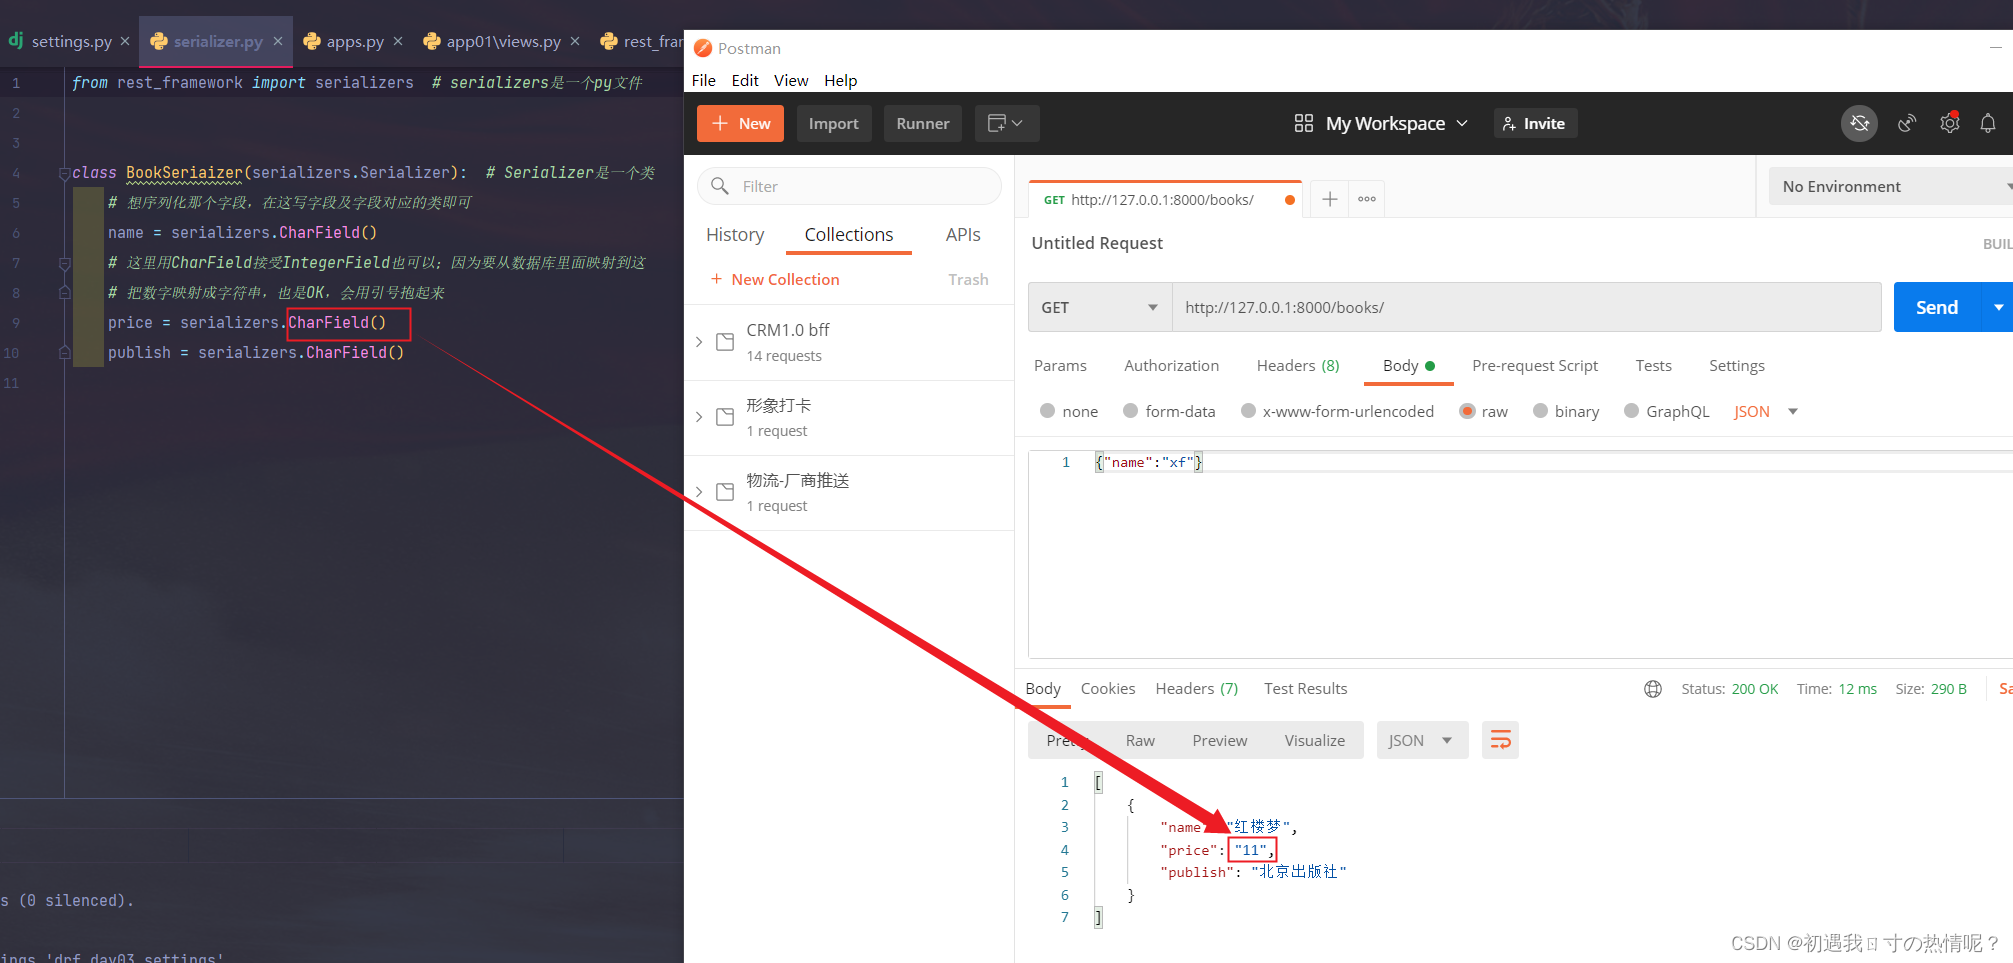Expand the CRM1.0 bff collection
2013x963 pixels.
coord(699,341)
